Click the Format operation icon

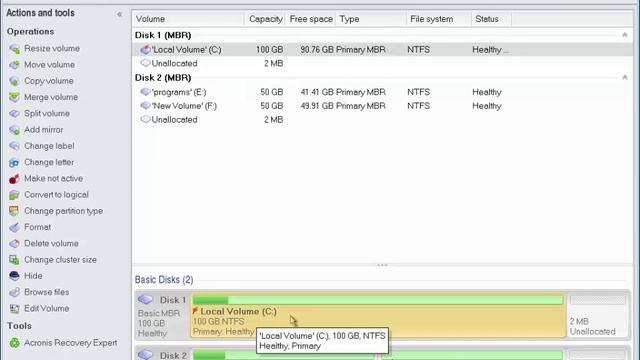click(15, 227)
